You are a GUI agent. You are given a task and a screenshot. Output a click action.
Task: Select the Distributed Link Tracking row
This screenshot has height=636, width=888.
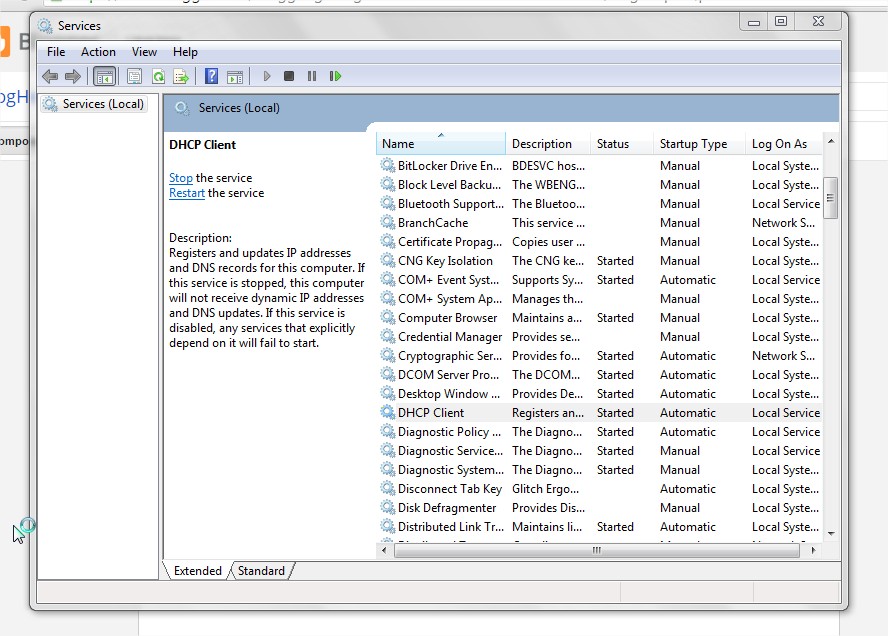[x=600, y=527]
